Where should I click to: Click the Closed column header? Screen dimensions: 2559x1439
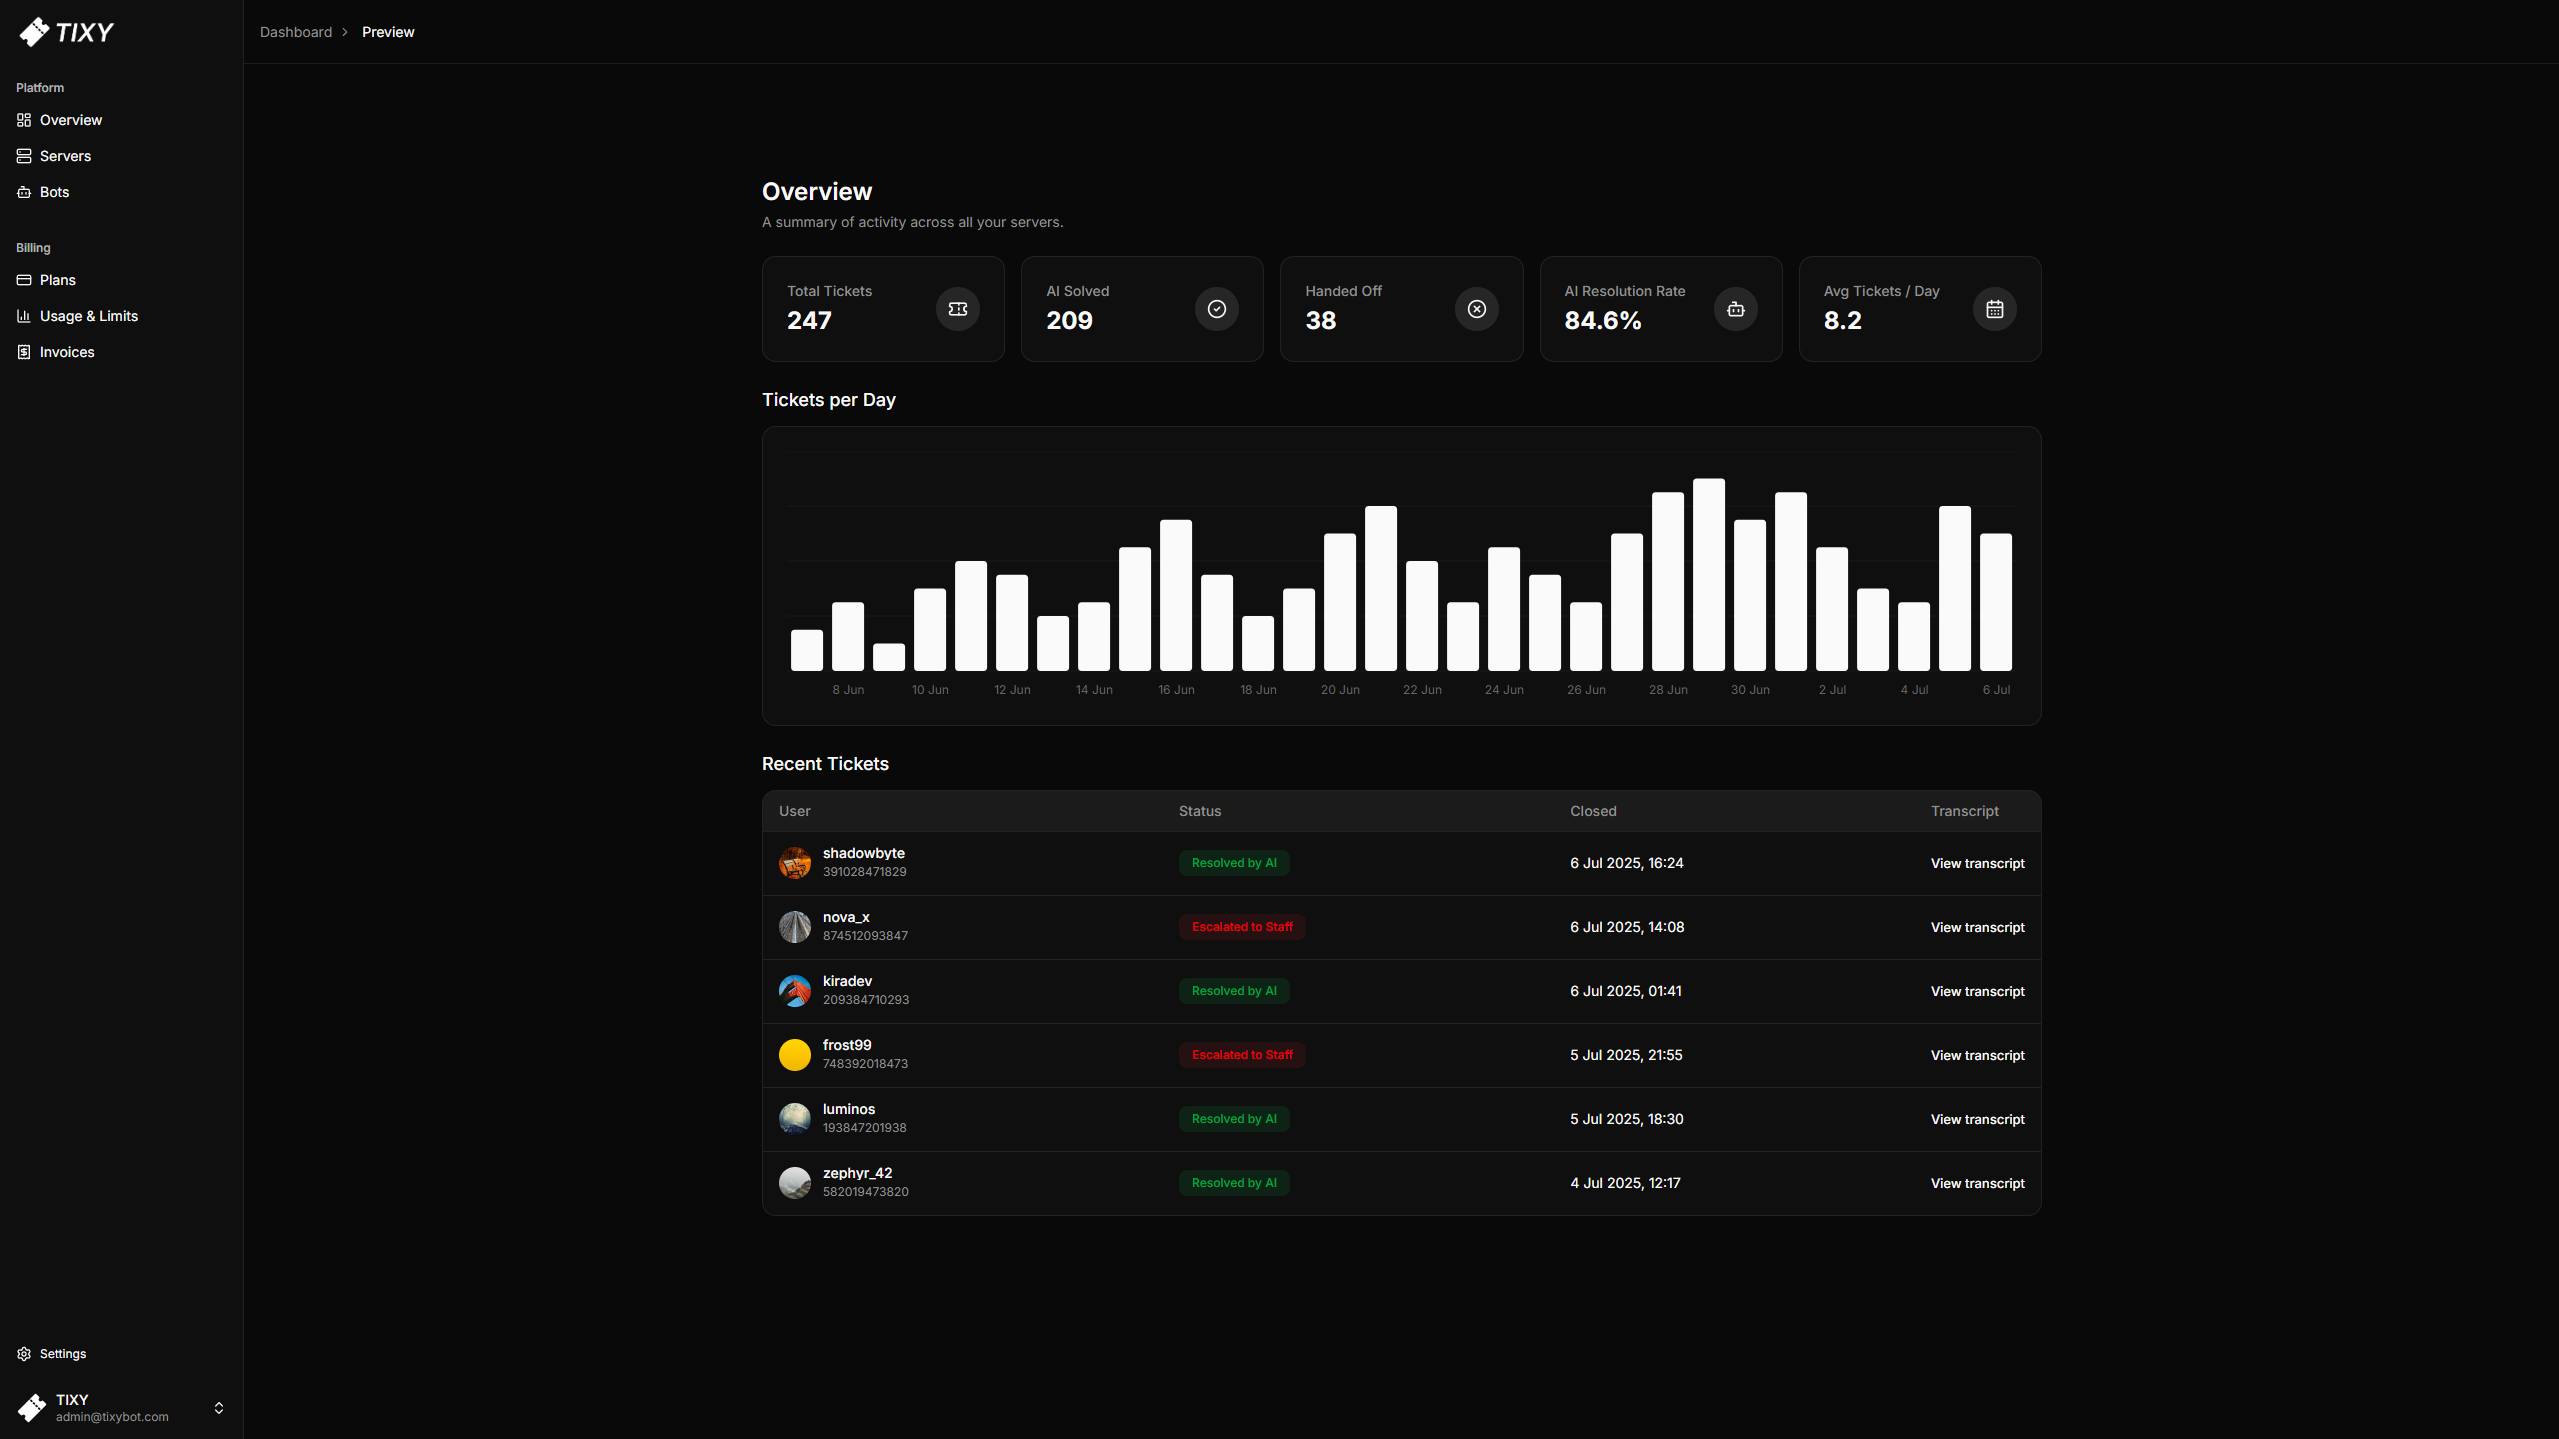point(1593,811)
